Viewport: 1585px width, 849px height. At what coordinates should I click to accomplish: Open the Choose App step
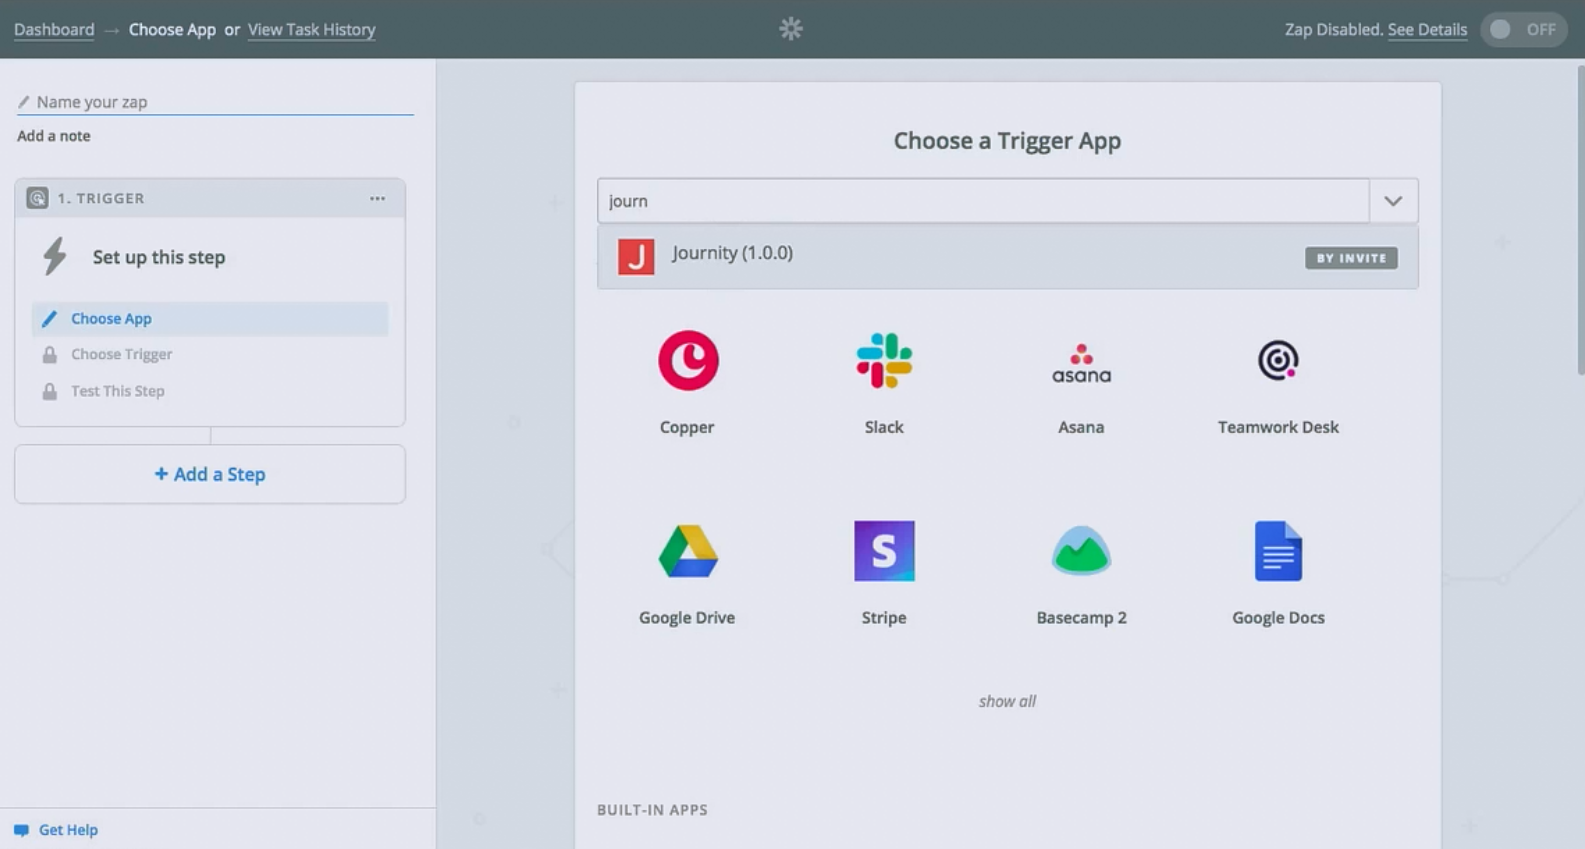(x=210, y=319)
